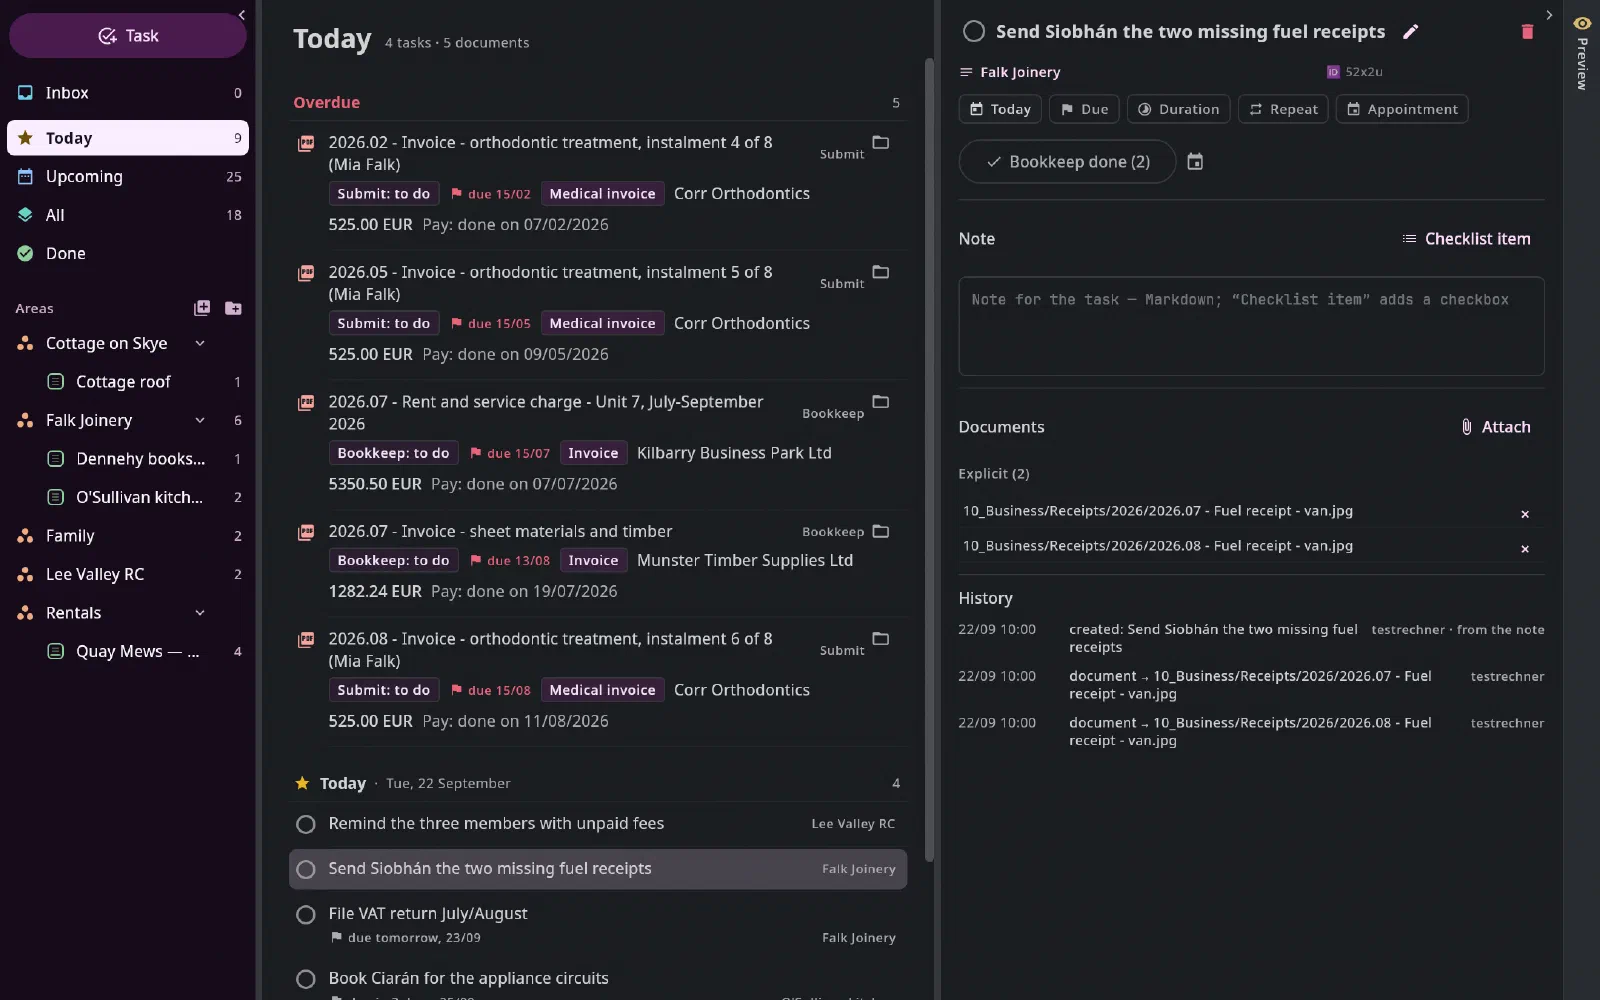Set the Duration for this task

point(1178,109)
